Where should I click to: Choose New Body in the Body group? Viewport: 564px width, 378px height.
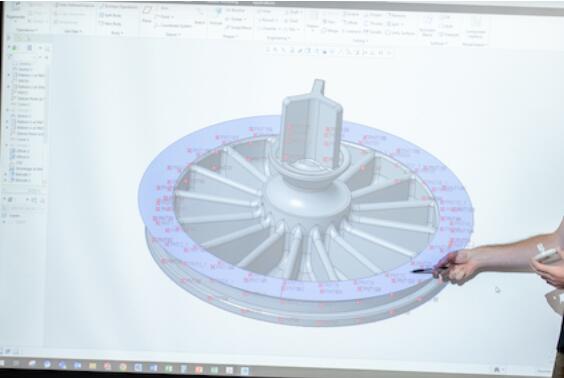(x=111, y=24)
